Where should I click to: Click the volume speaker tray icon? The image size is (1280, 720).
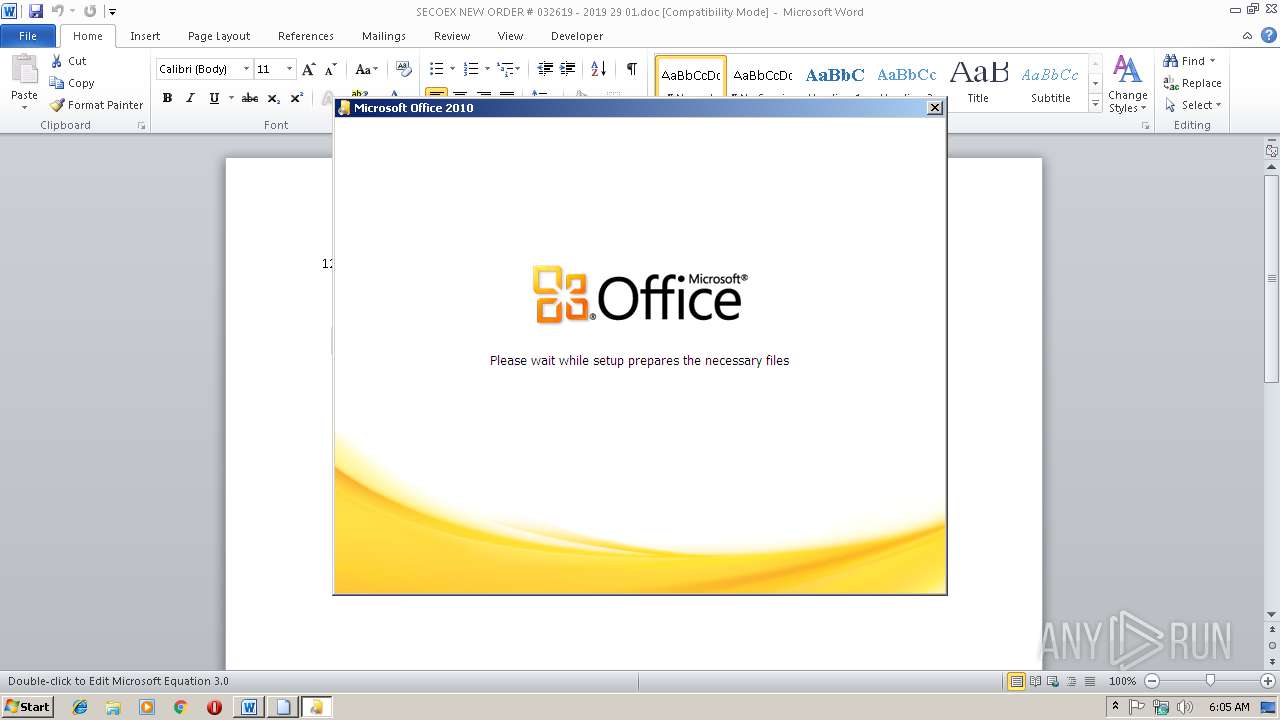1185,707
